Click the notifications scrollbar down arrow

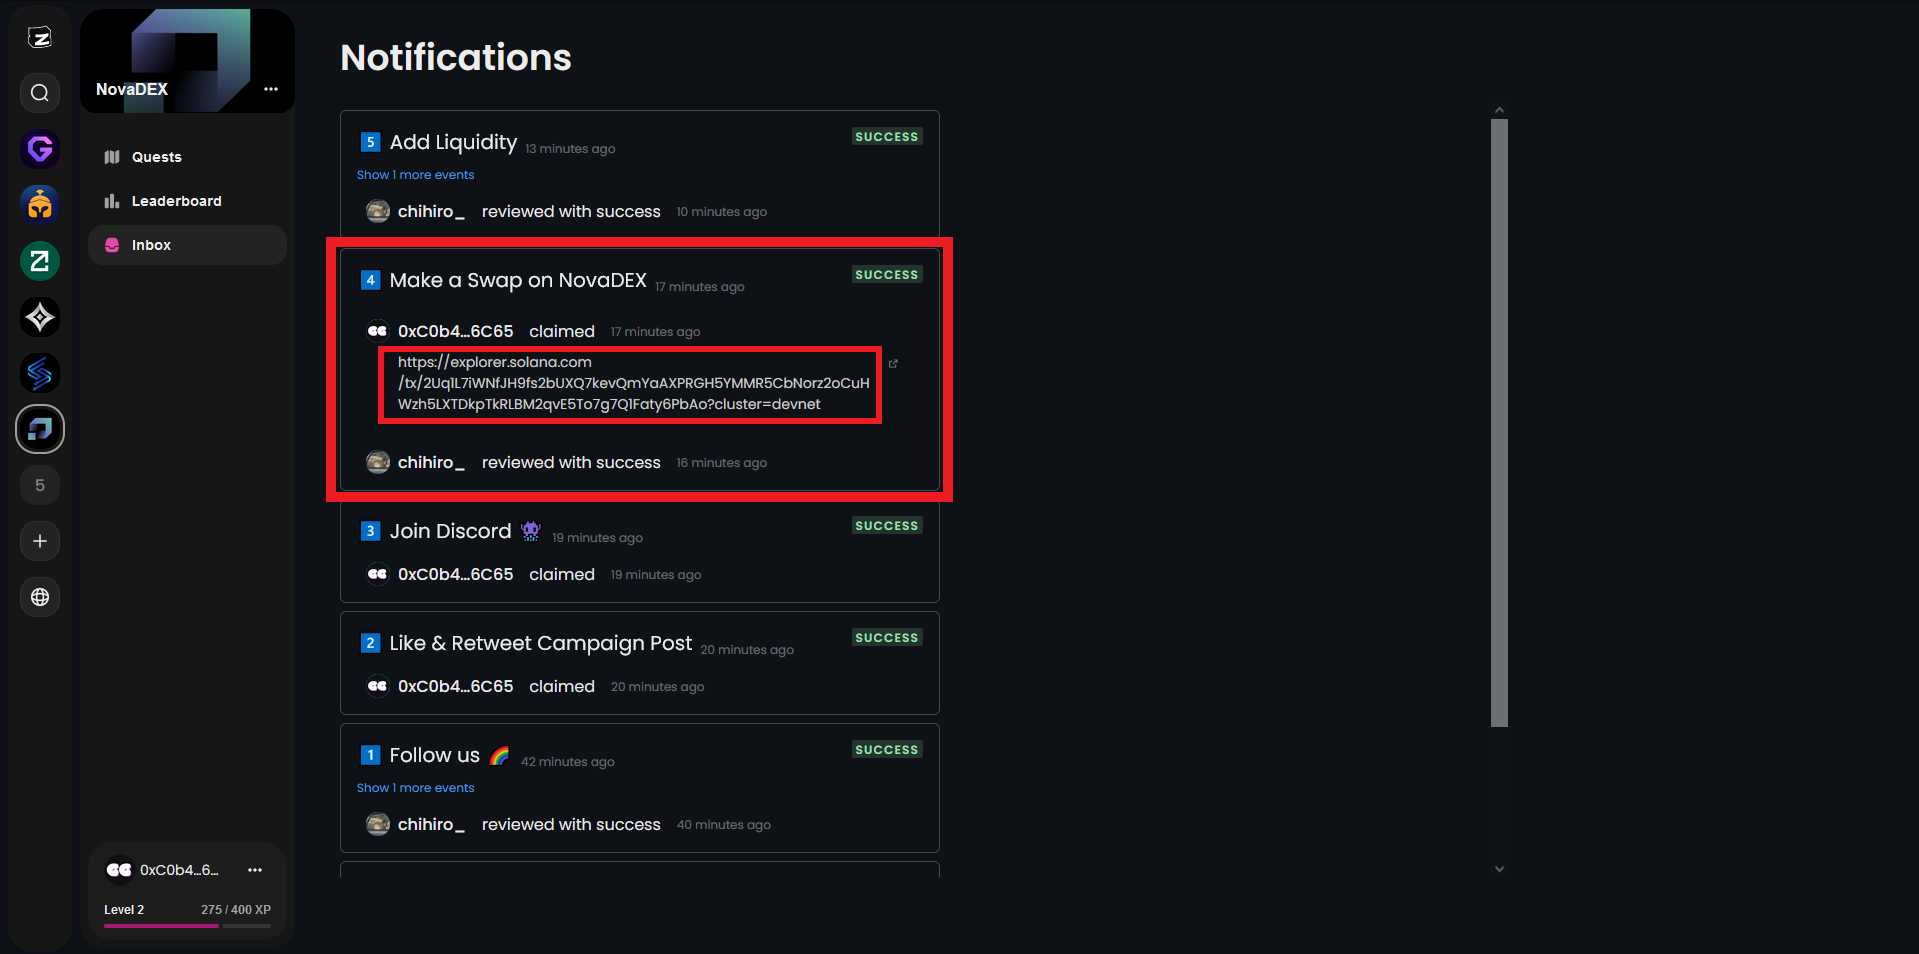1498,869
